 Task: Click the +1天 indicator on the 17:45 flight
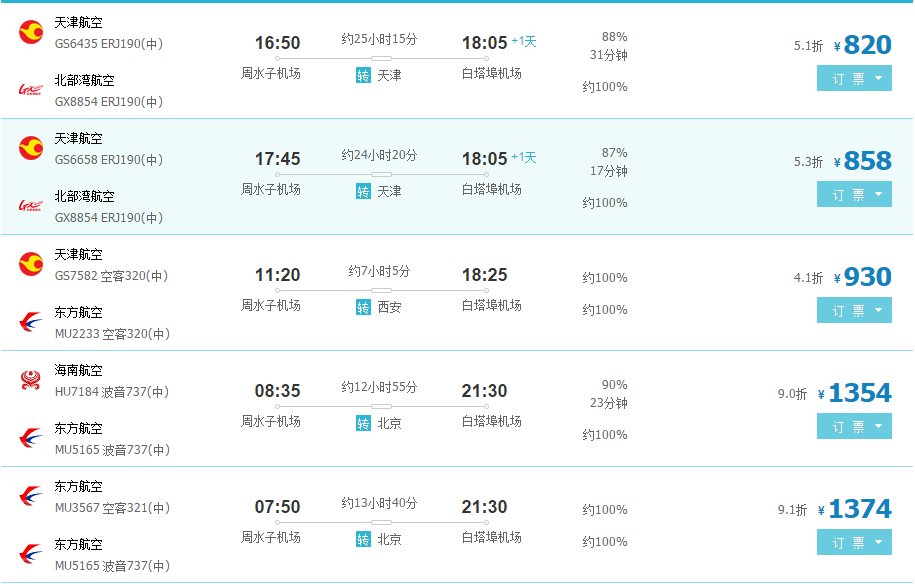[524, 158]
